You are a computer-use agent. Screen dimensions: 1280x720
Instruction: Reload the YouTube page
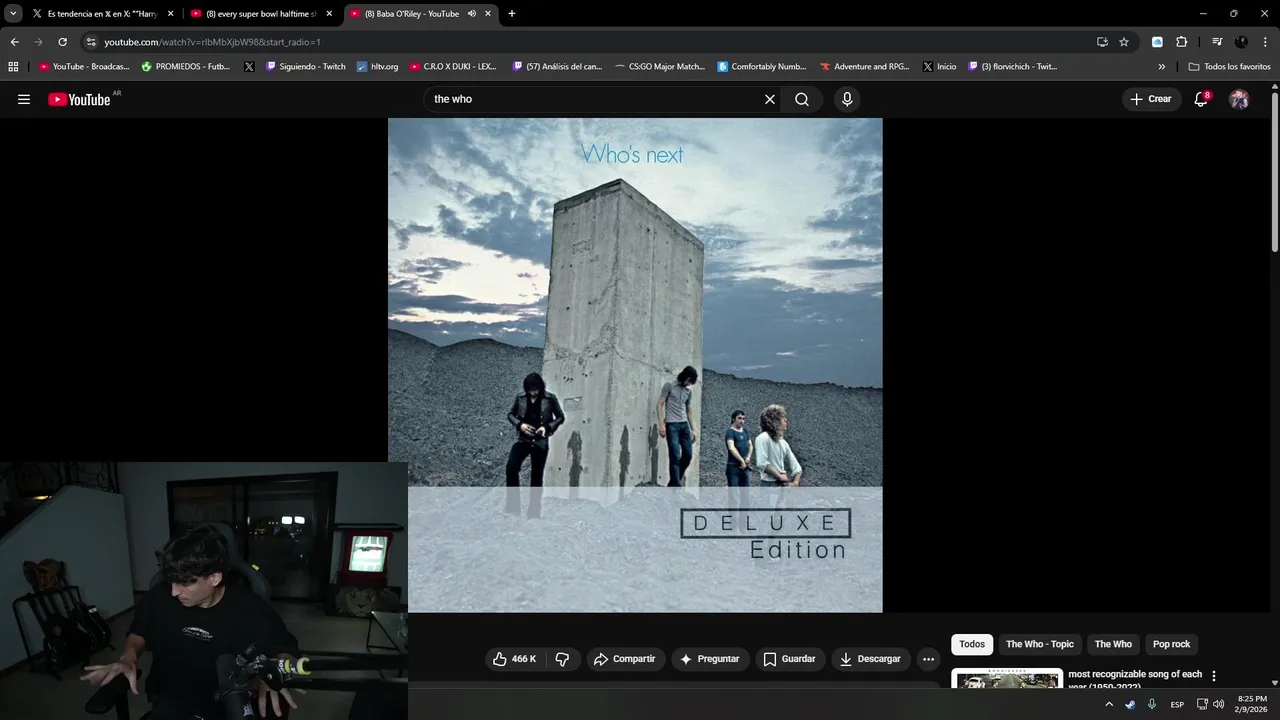(x=62, y=42)
